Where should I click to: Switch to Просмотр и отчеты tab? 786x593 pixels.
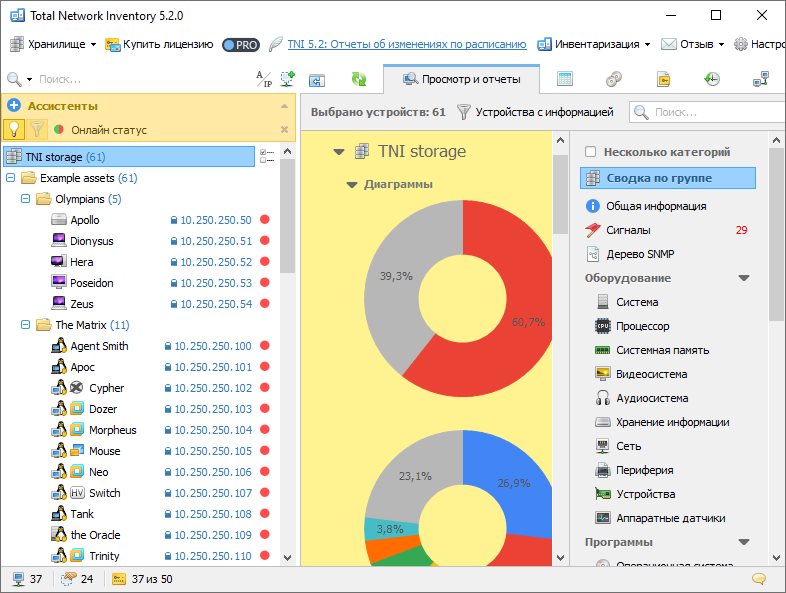[462, 79]
